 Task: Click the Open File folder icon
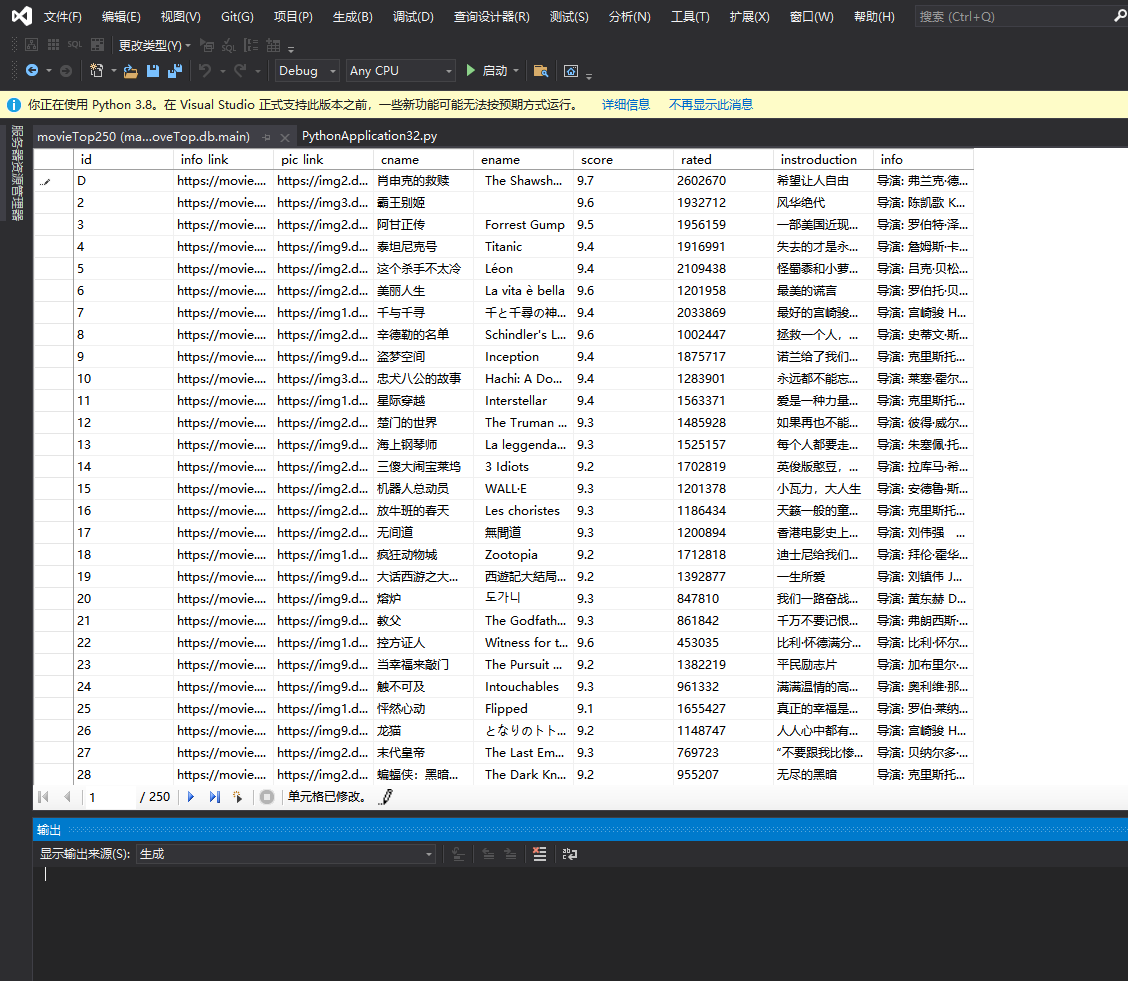tap(130, 70)
